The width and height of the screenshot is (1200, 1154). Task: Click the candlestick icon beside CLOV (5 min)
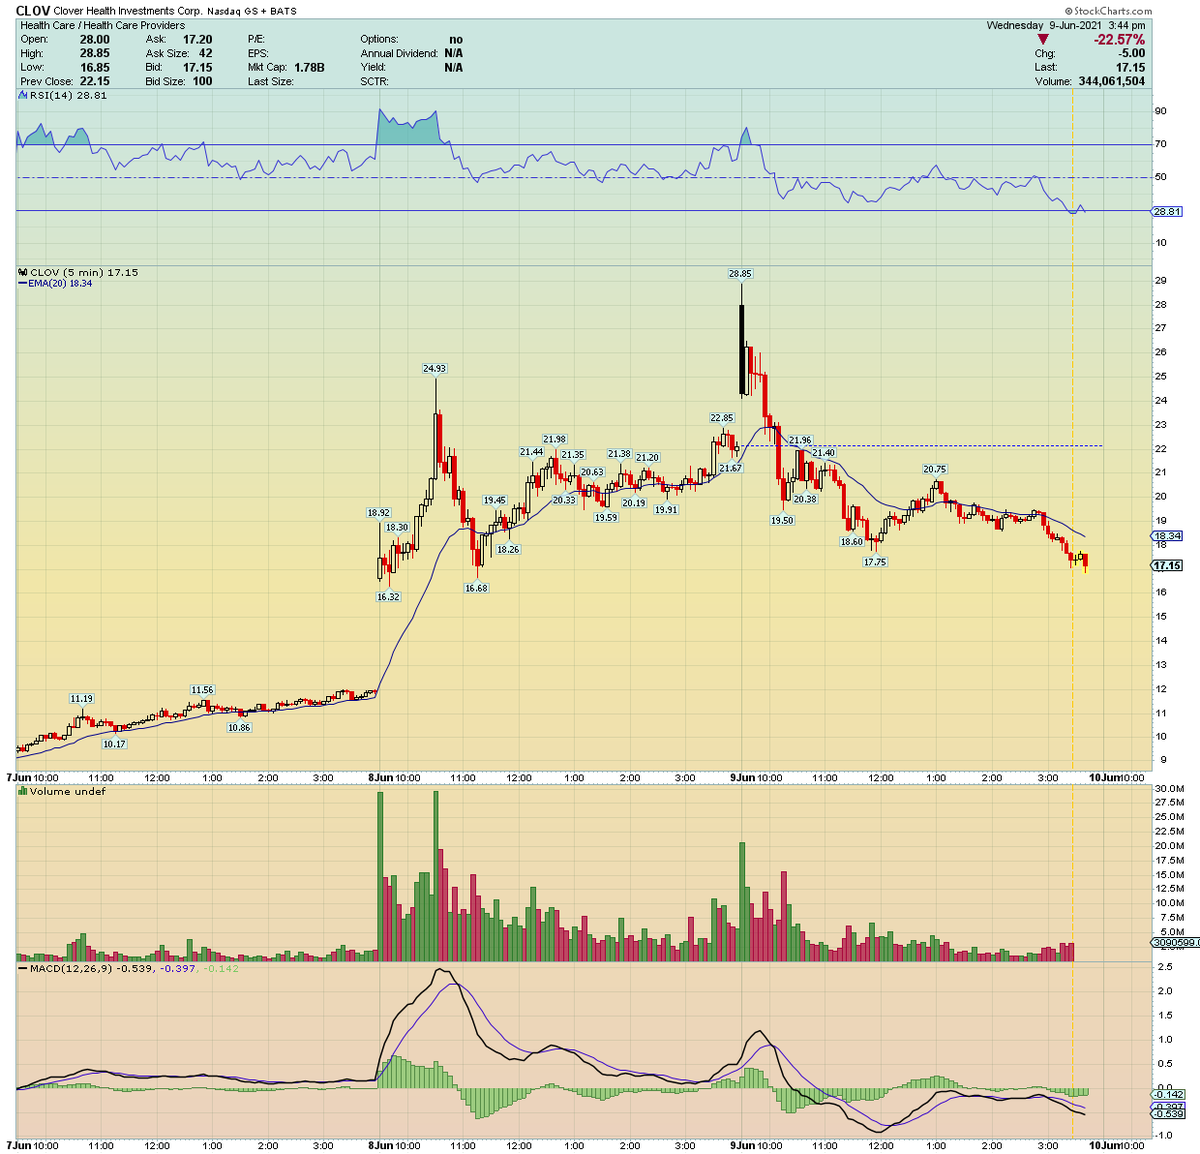click(x=23, y=272)
